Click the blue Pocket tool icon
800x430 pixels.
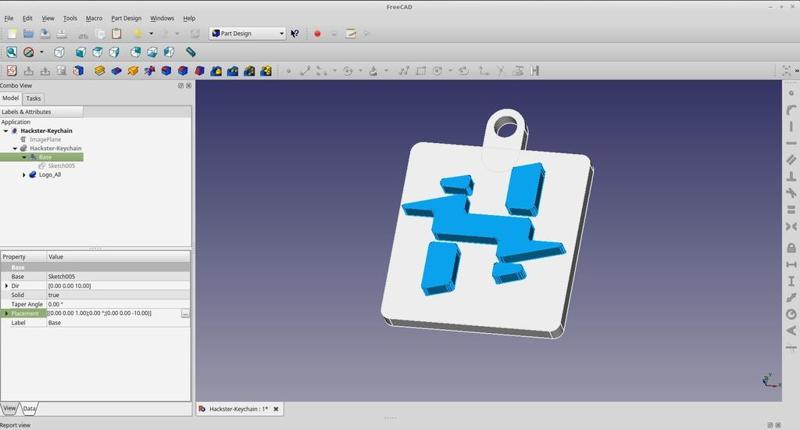click(116, 71)
